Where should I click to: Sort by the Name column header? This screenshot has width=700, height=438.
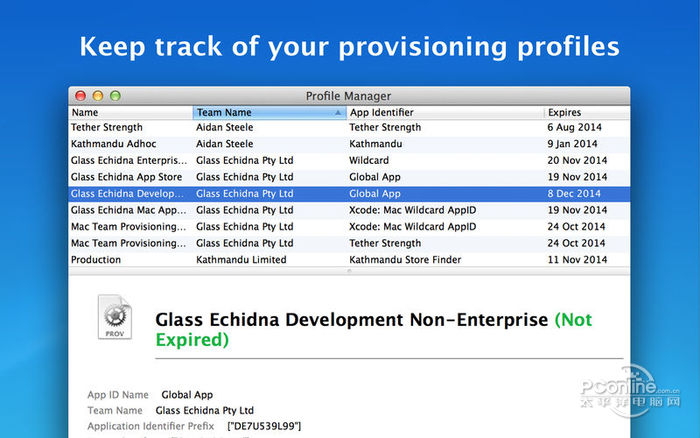(x=130, y=113)
